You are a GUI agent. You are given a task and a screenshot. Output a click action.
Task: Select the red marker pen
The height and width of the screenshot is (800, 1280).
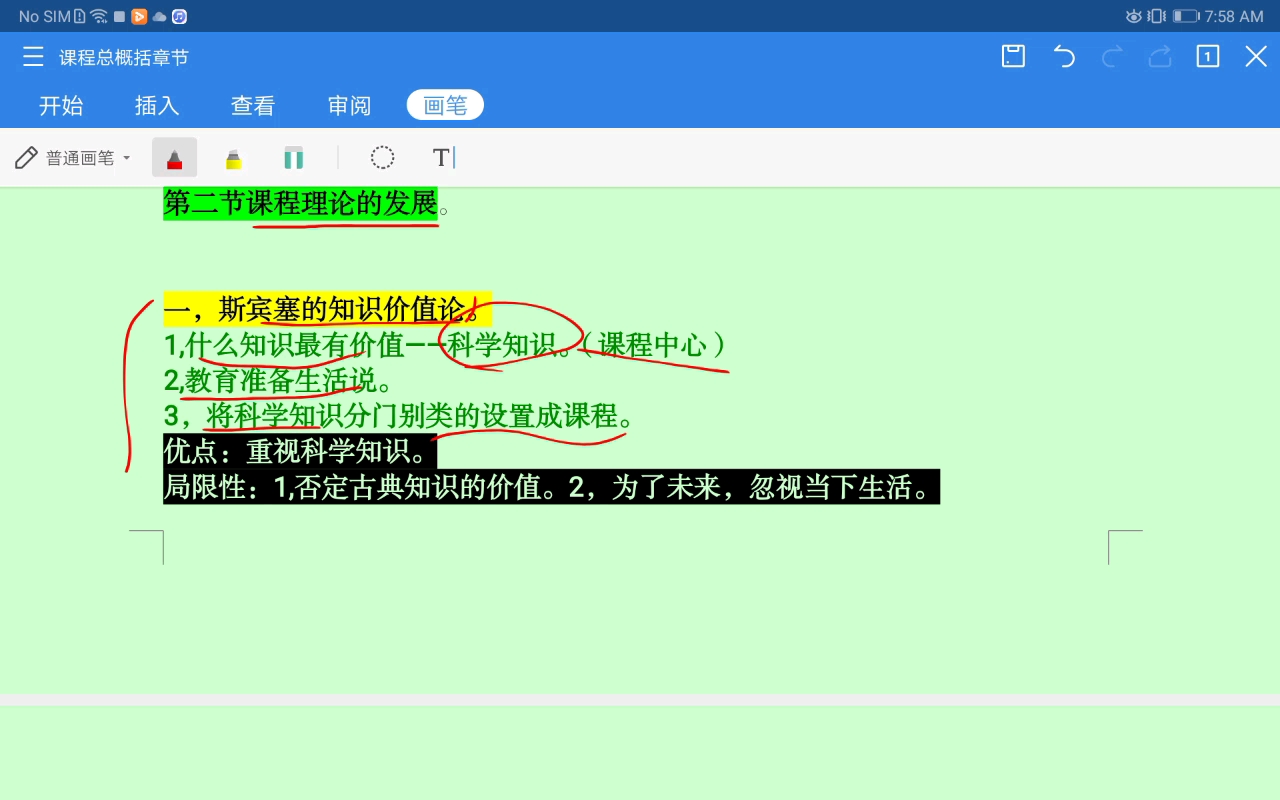coord(174,158)
